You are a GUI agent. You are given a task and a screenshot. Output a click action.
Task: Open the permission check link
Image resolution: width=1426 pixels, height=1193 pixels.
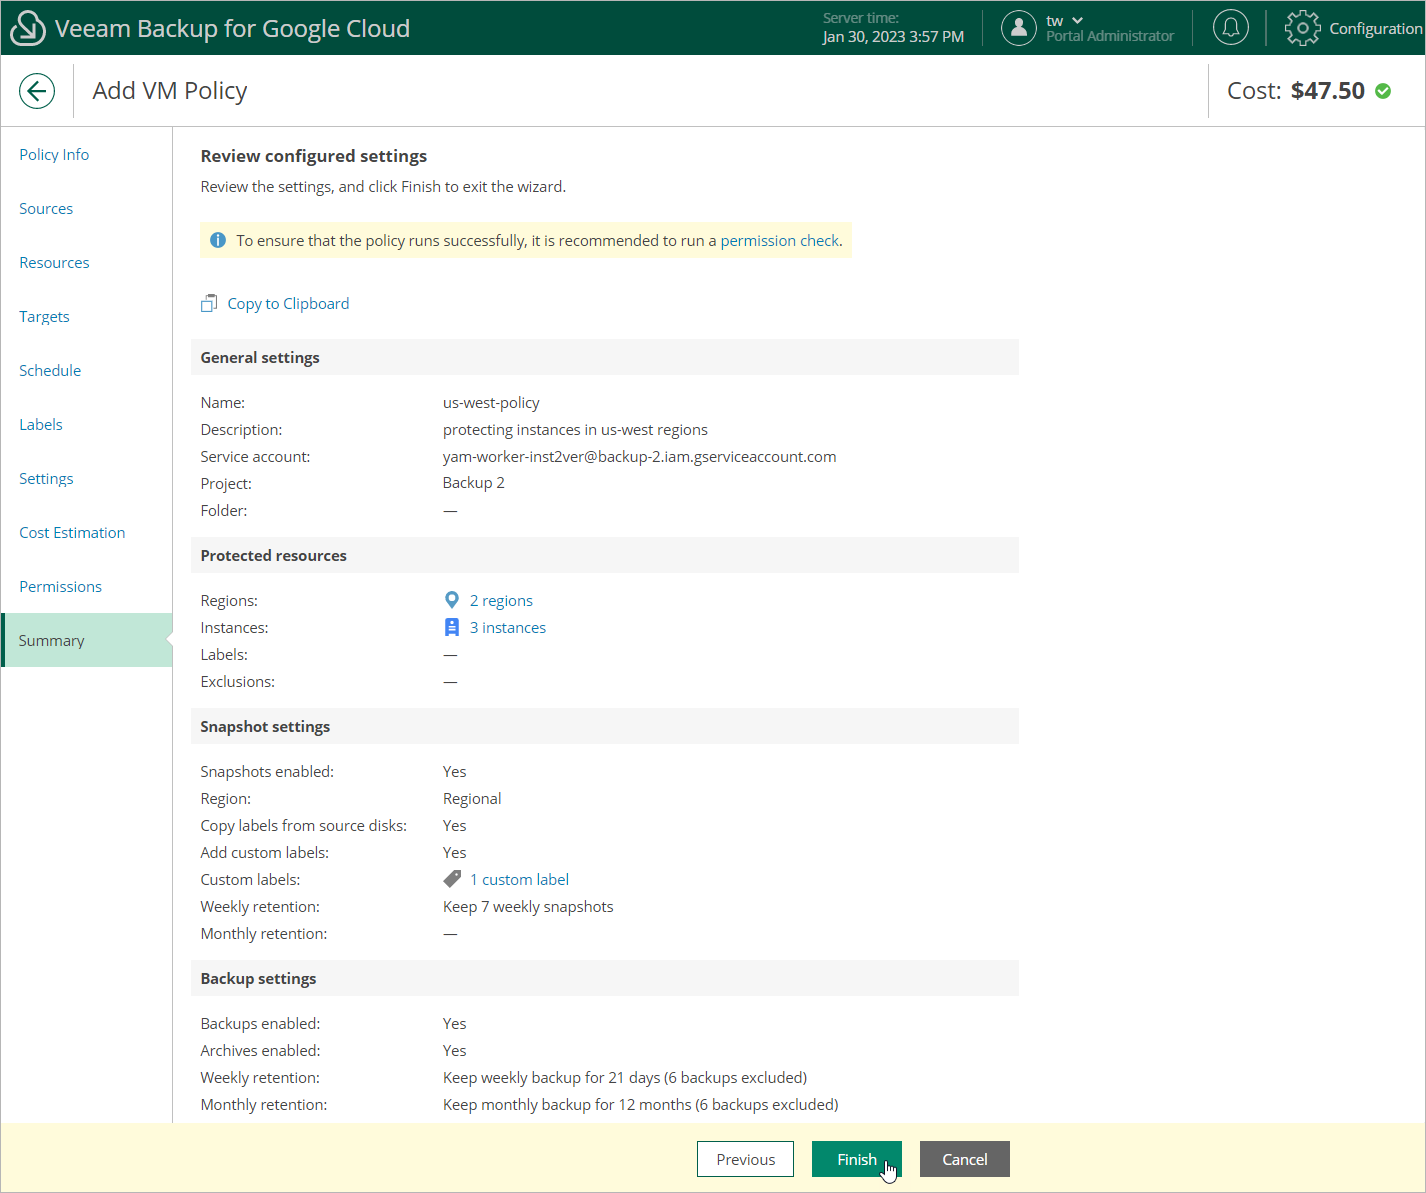[x=780, y=240]
